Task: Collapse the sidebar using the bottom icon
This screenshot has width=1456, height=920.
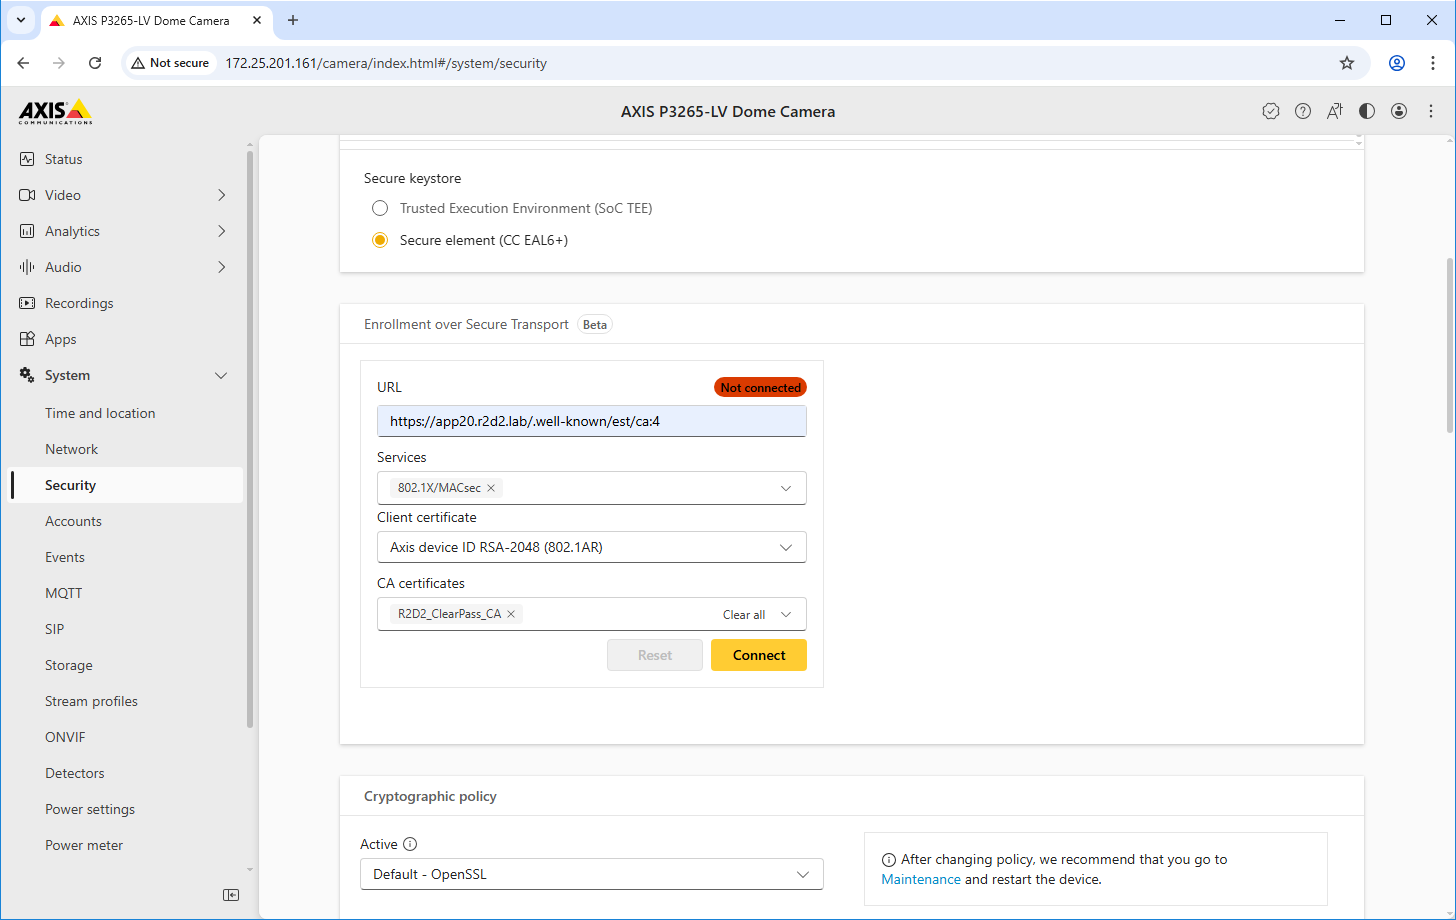Action: [x=231, y=895]
